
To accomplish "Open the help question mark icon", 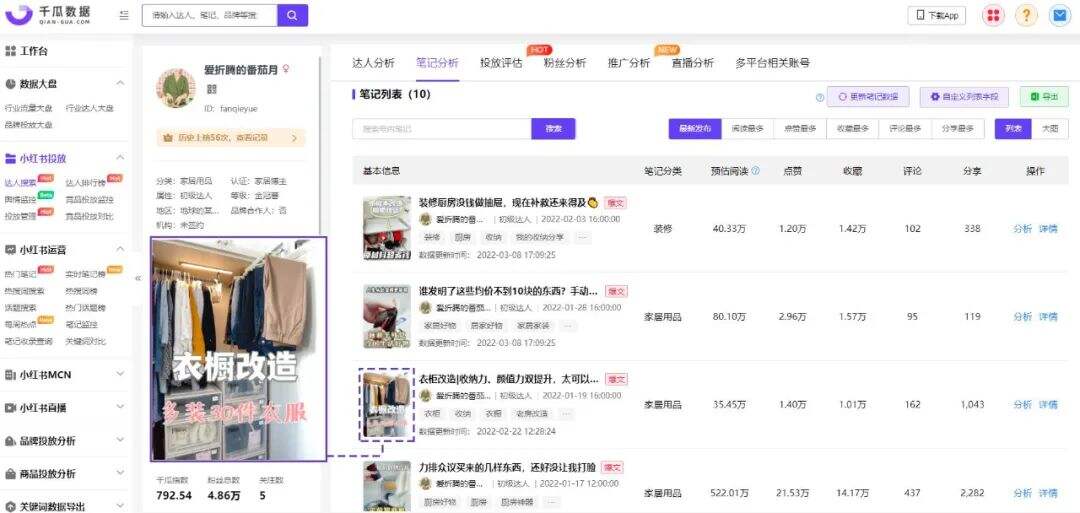I will tap(1026, 15).
